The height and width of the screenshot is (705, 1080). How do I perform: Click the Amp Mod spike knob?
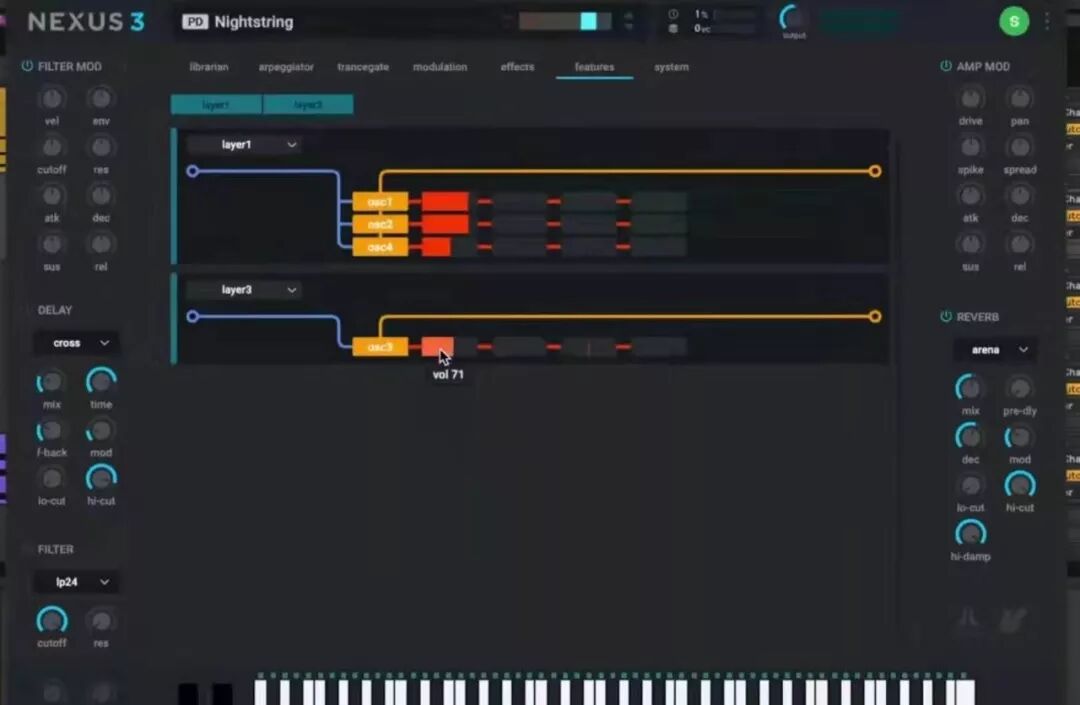pos(970,147)
